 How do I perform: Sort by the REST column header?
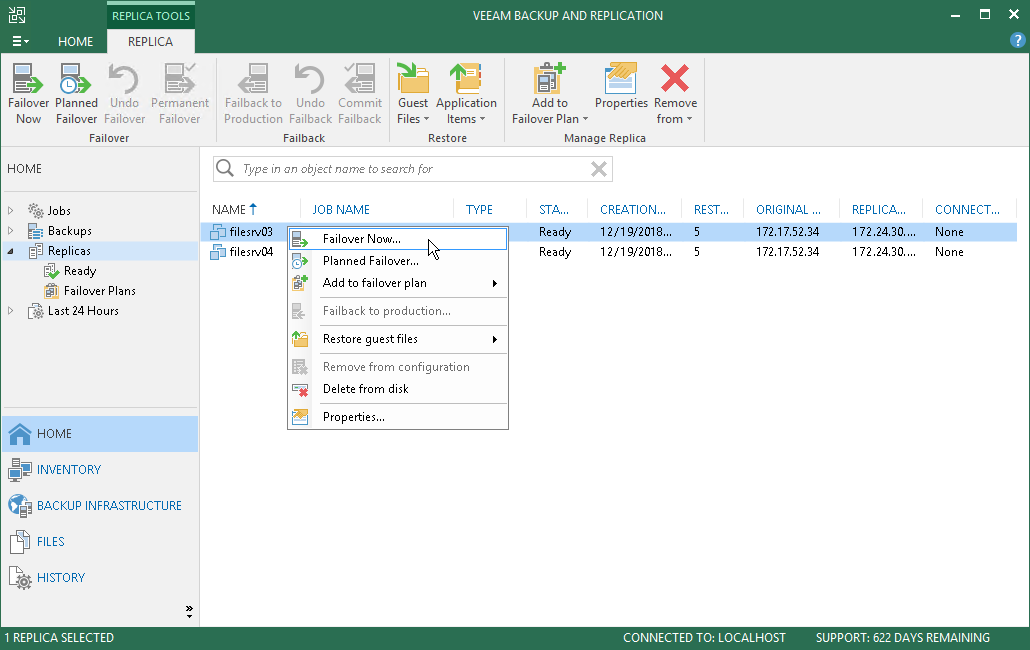click(711, 209)
